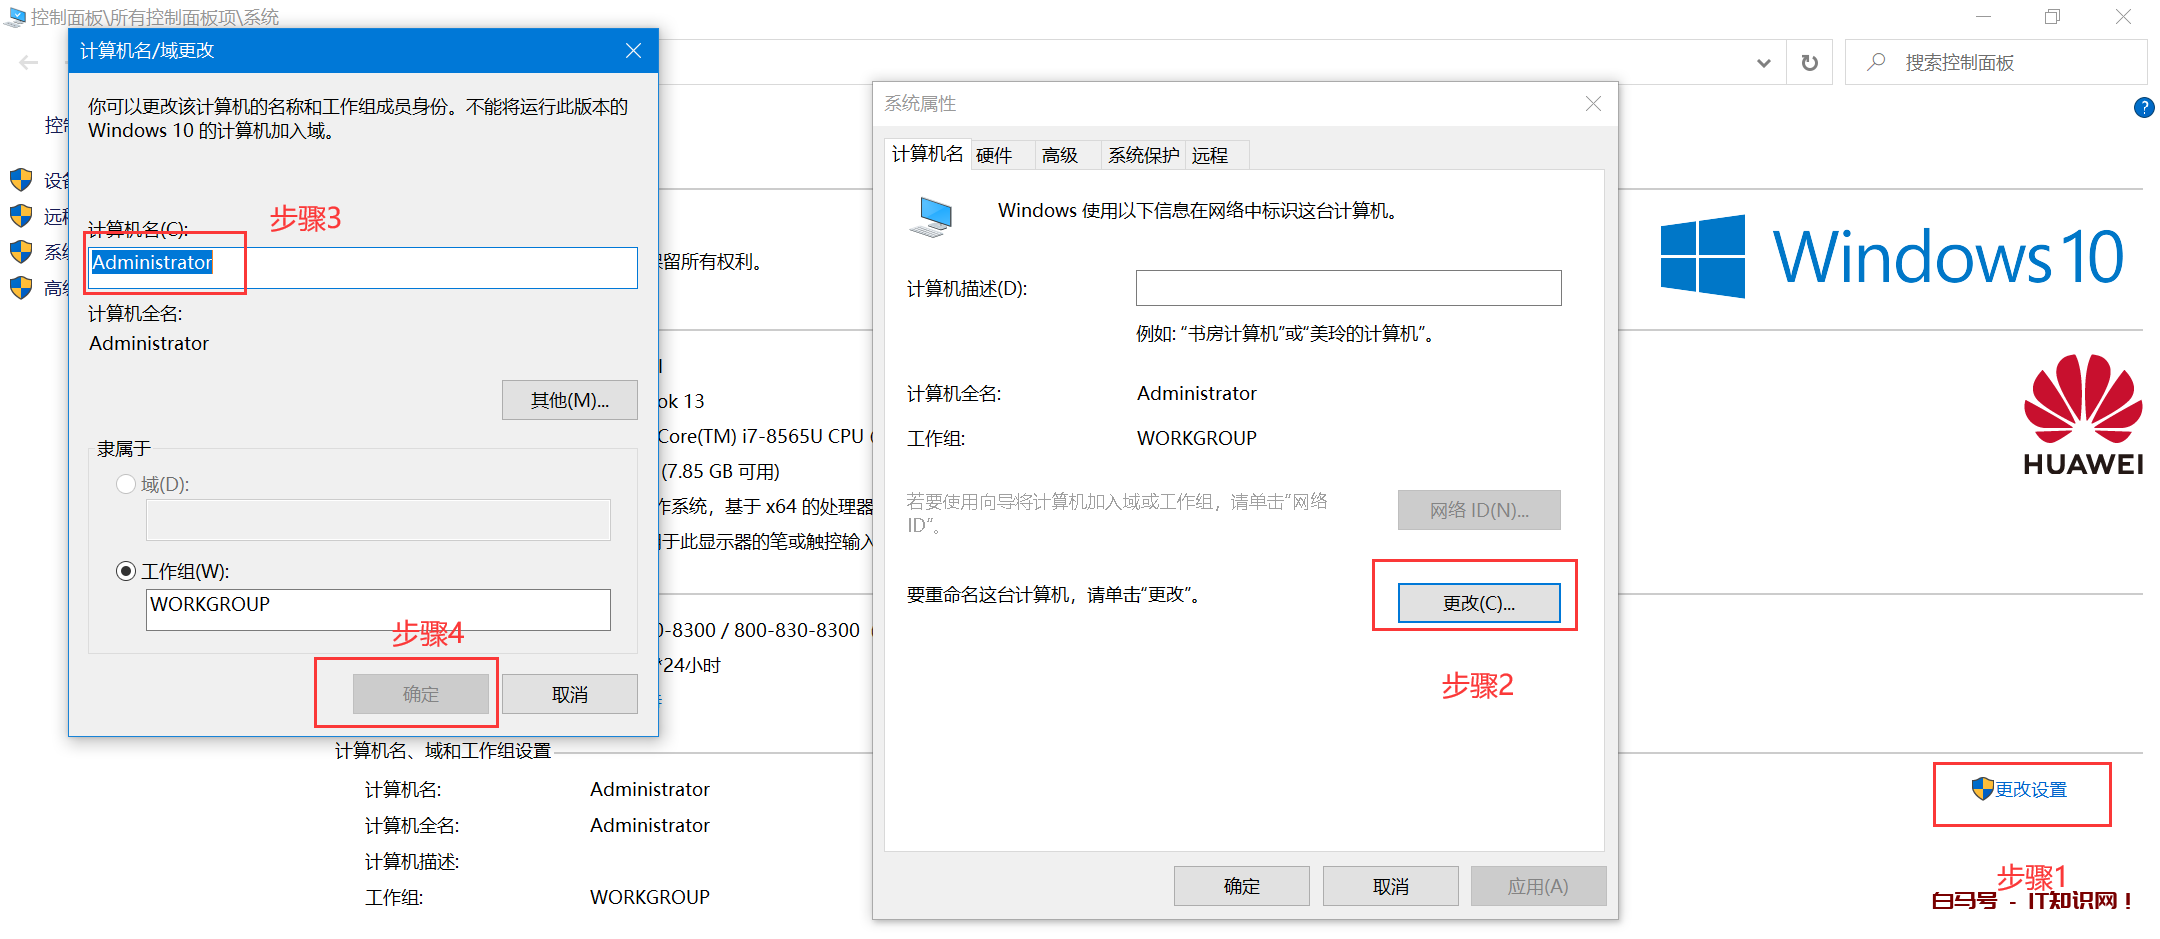Click the refresh icon in the address bar
This screenshot has height=939, width=2160.
1808,62
